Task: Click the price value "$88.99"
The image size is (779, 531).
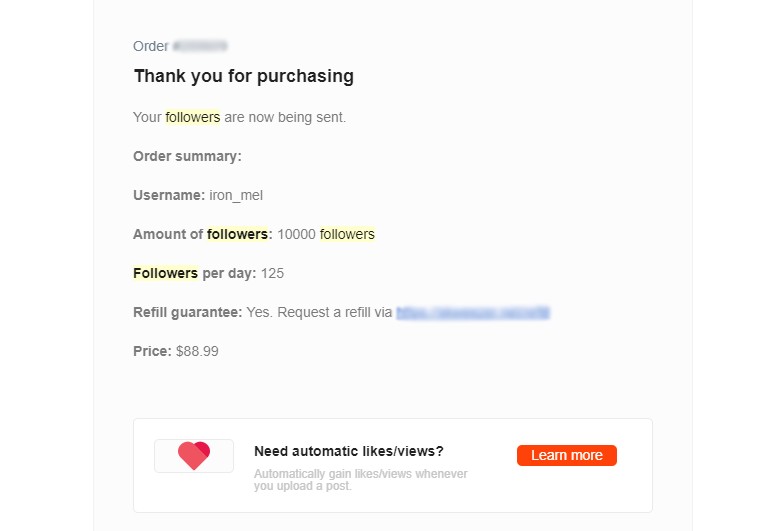Action: click(x=197, y=352)
